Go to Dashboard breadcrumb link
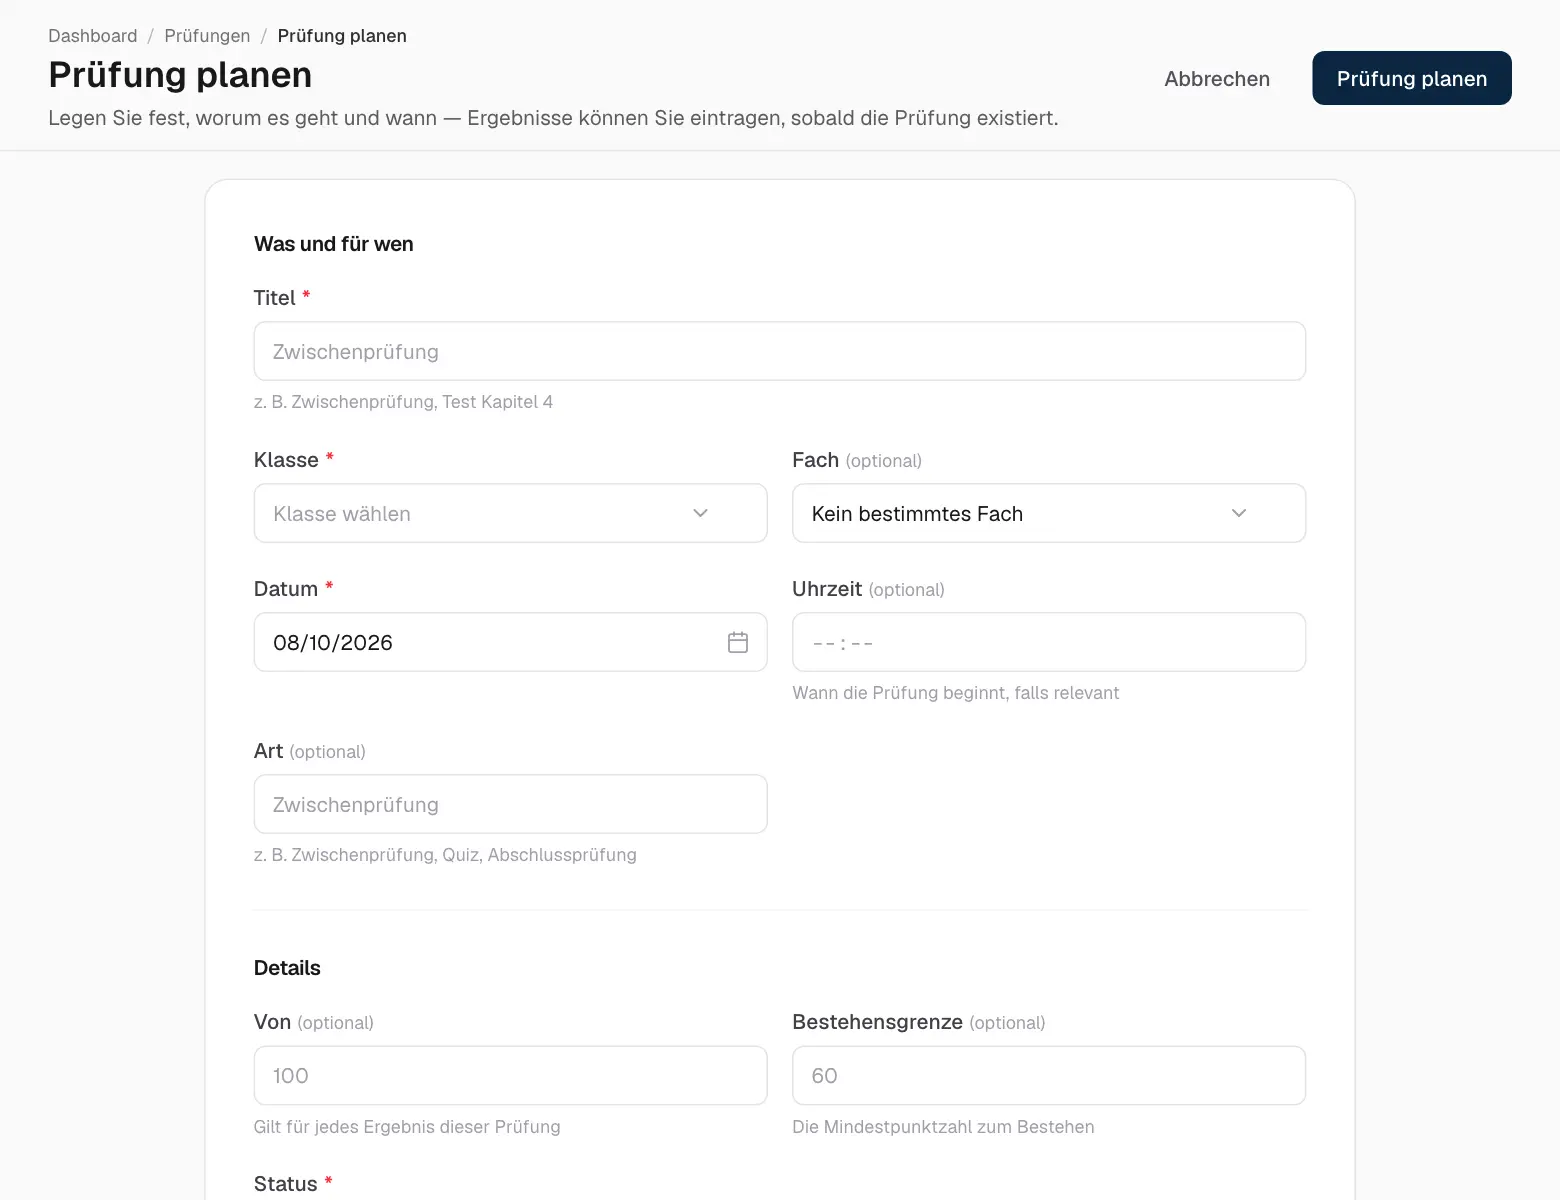 tap(93, 36)
